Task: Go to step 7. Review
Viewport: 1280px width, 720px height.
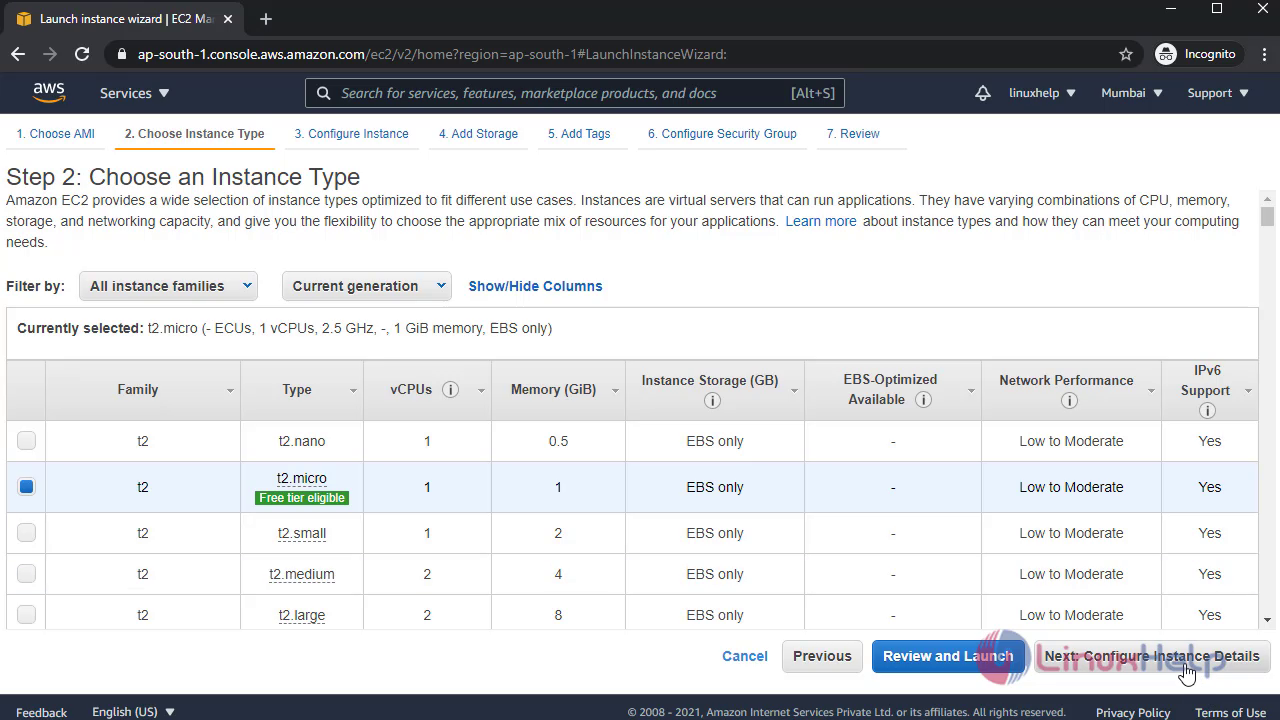Action: coord(853,134)
